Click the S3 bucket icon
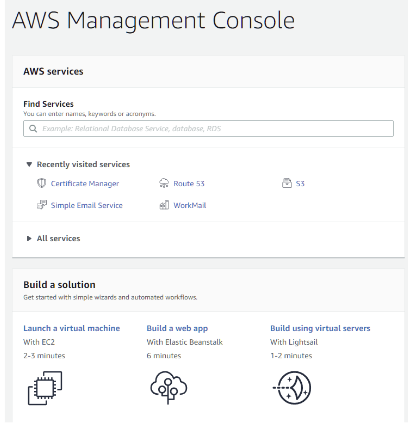The image size is (408, 430). (287, 183)
